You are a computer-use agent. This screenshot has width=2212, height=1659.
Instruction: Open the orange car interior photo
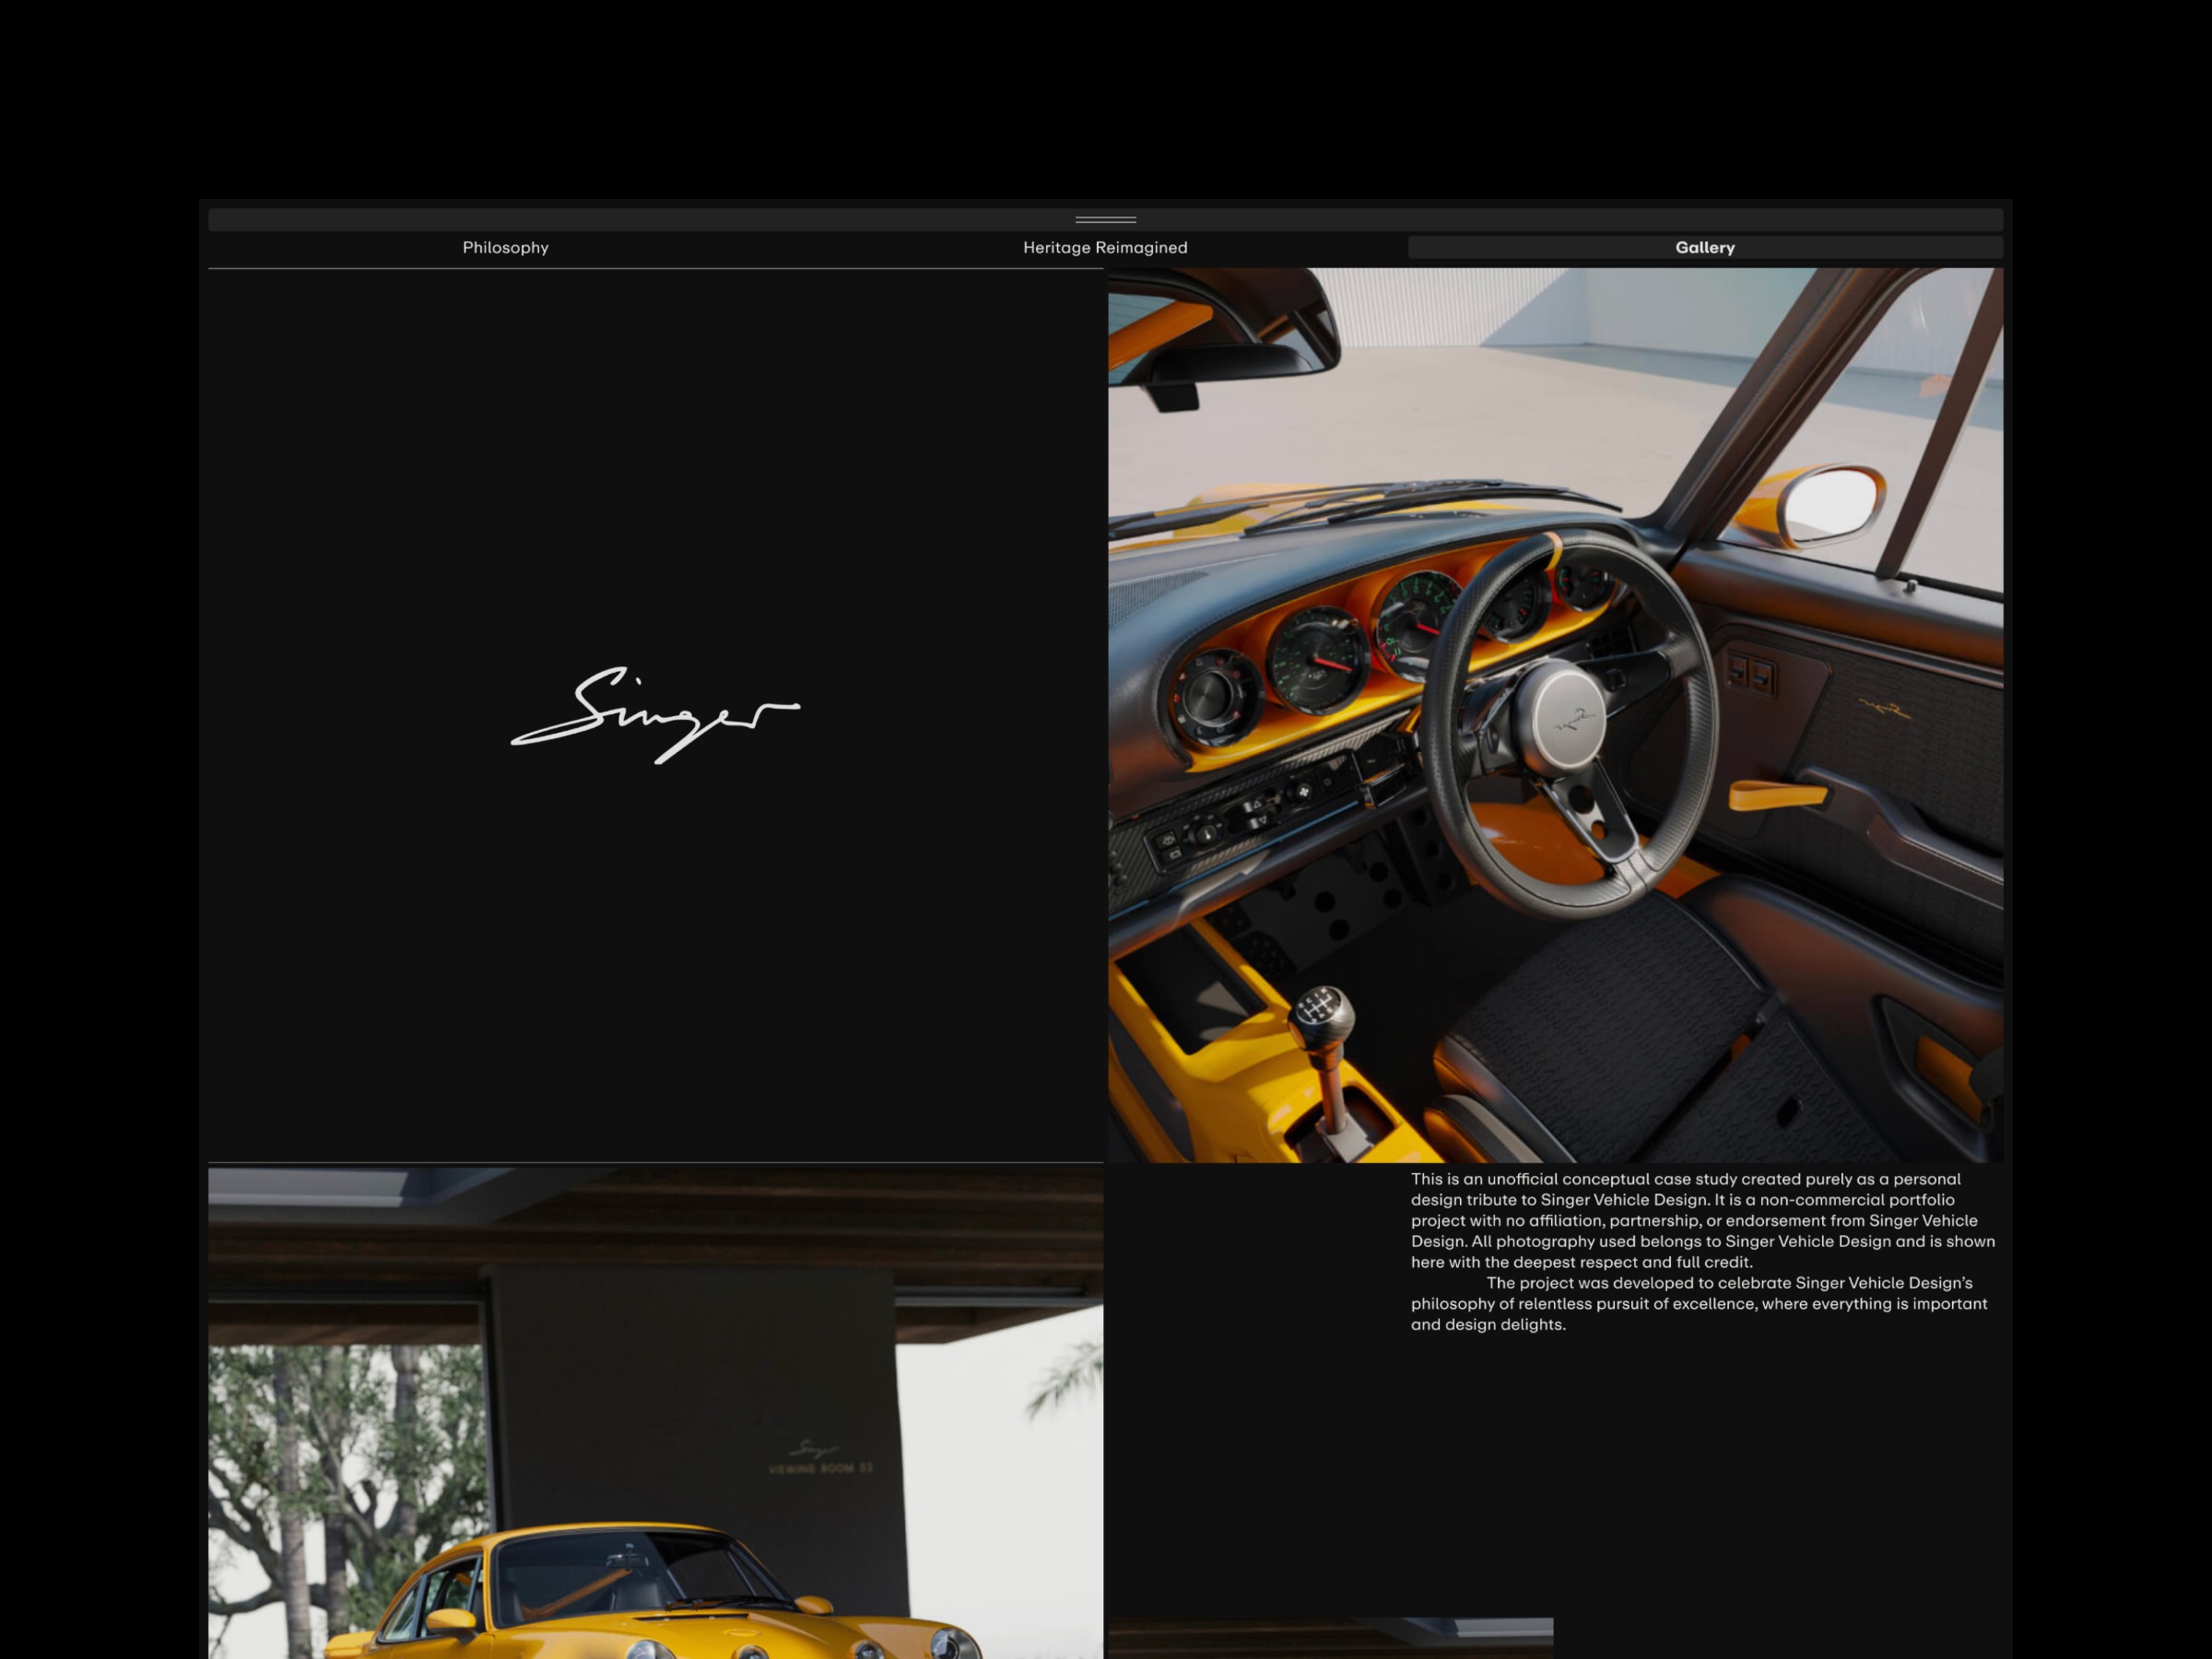point(1555,714)
